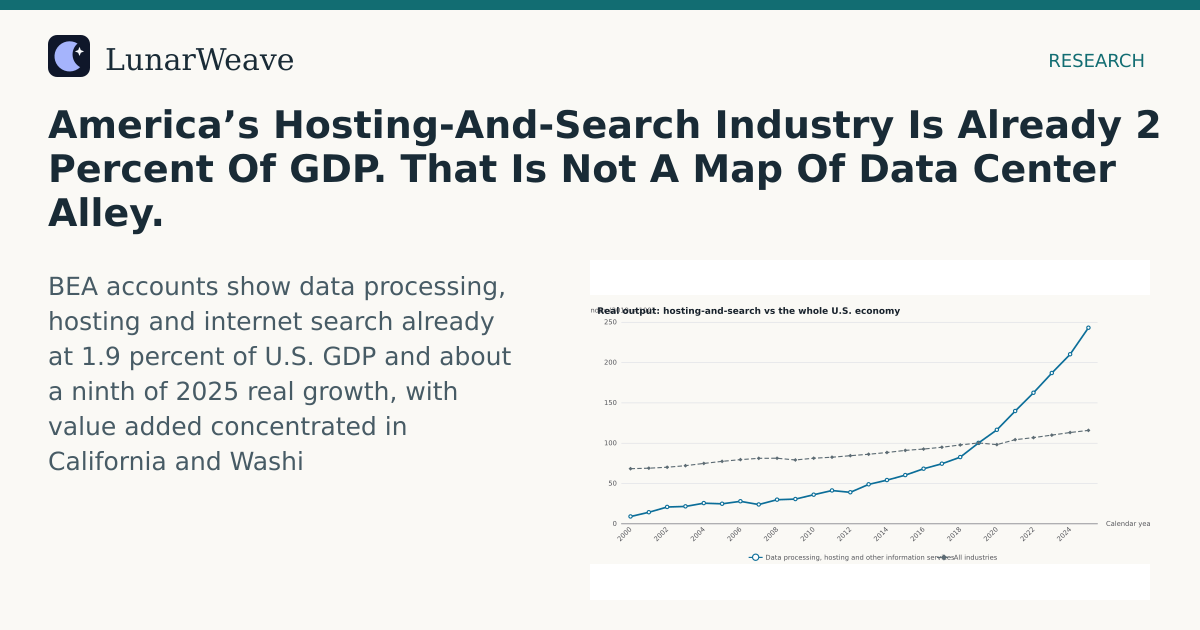Click the last point of the dashed All industries line
The image size is (1200, 630).
[1088, 430]
